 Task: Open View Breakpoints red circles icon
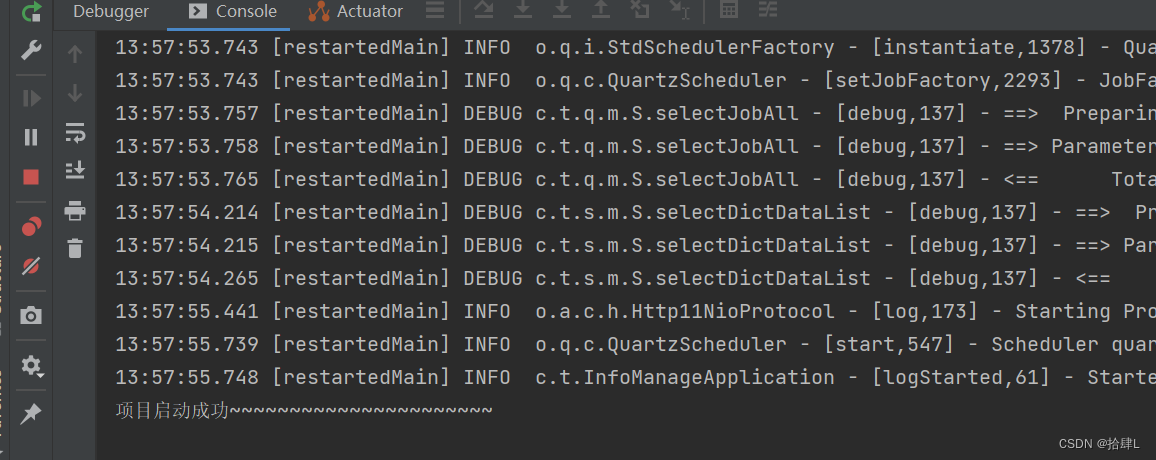[31, 226]
